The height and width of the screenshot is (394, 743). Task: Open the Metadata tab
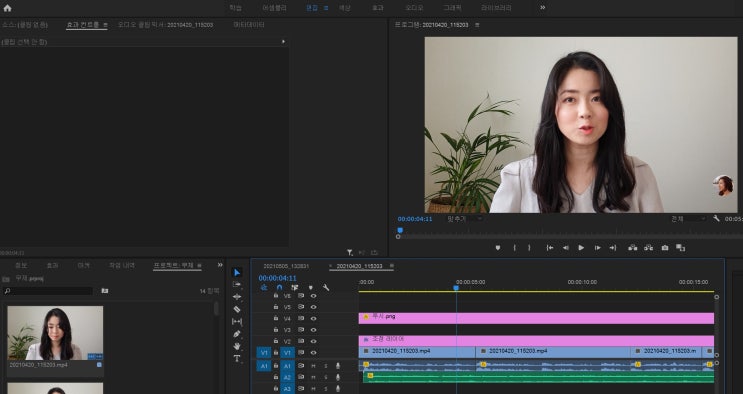tap(249, 25)
